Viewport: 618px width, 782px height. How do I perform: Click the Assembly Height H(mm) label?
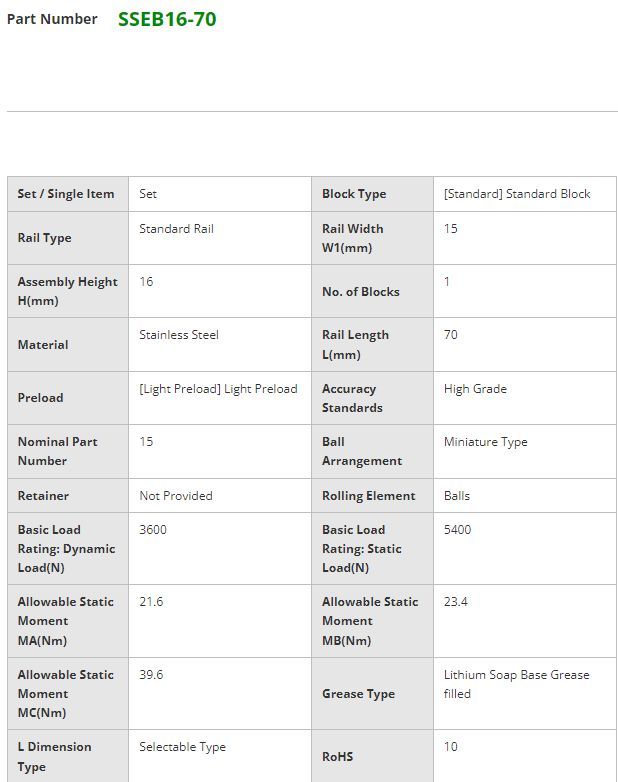pos(67,291)
